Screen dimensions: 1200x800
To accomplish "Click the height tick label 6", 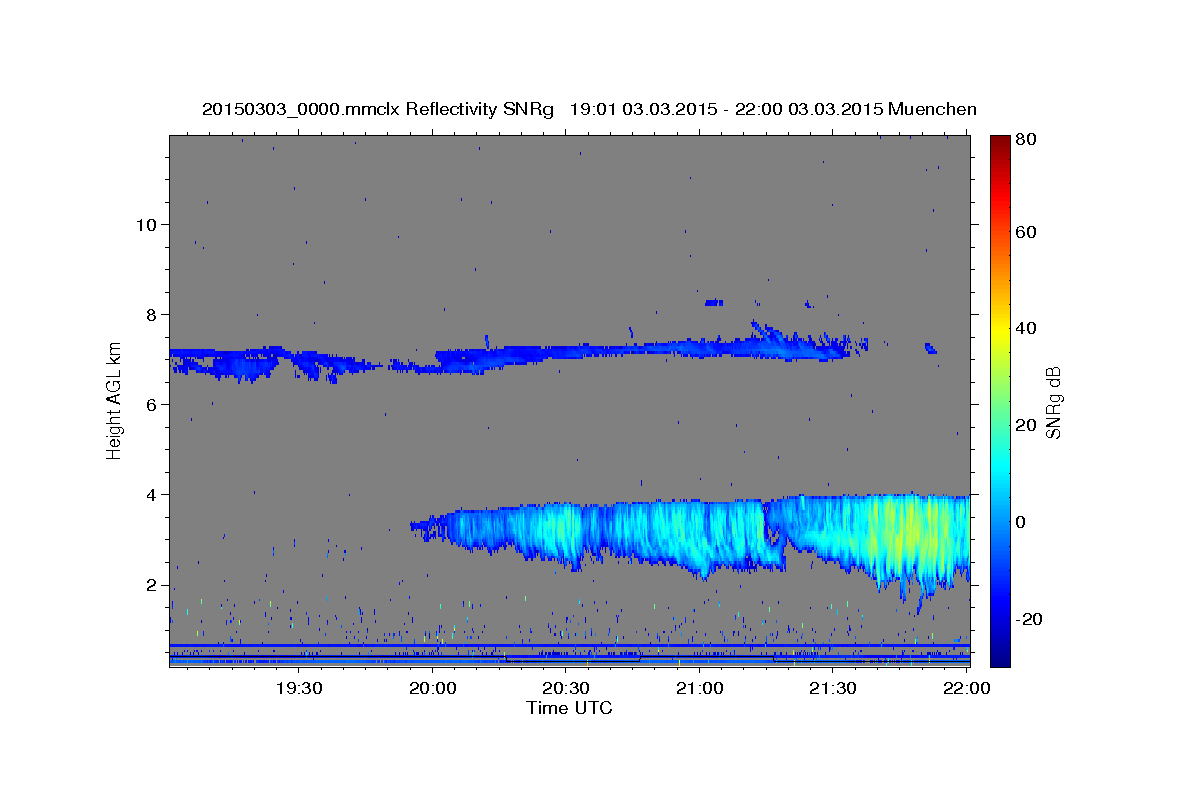I will 149,404.
